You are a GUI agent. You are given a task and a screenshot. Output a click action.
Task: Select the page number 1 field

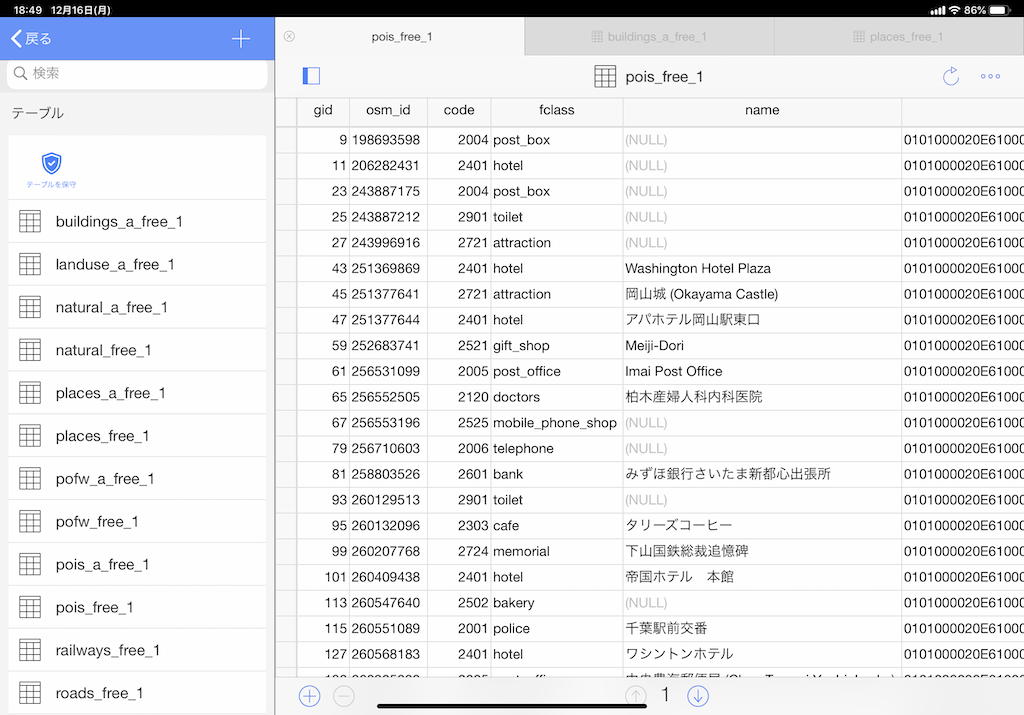click(x=665, y=695)
